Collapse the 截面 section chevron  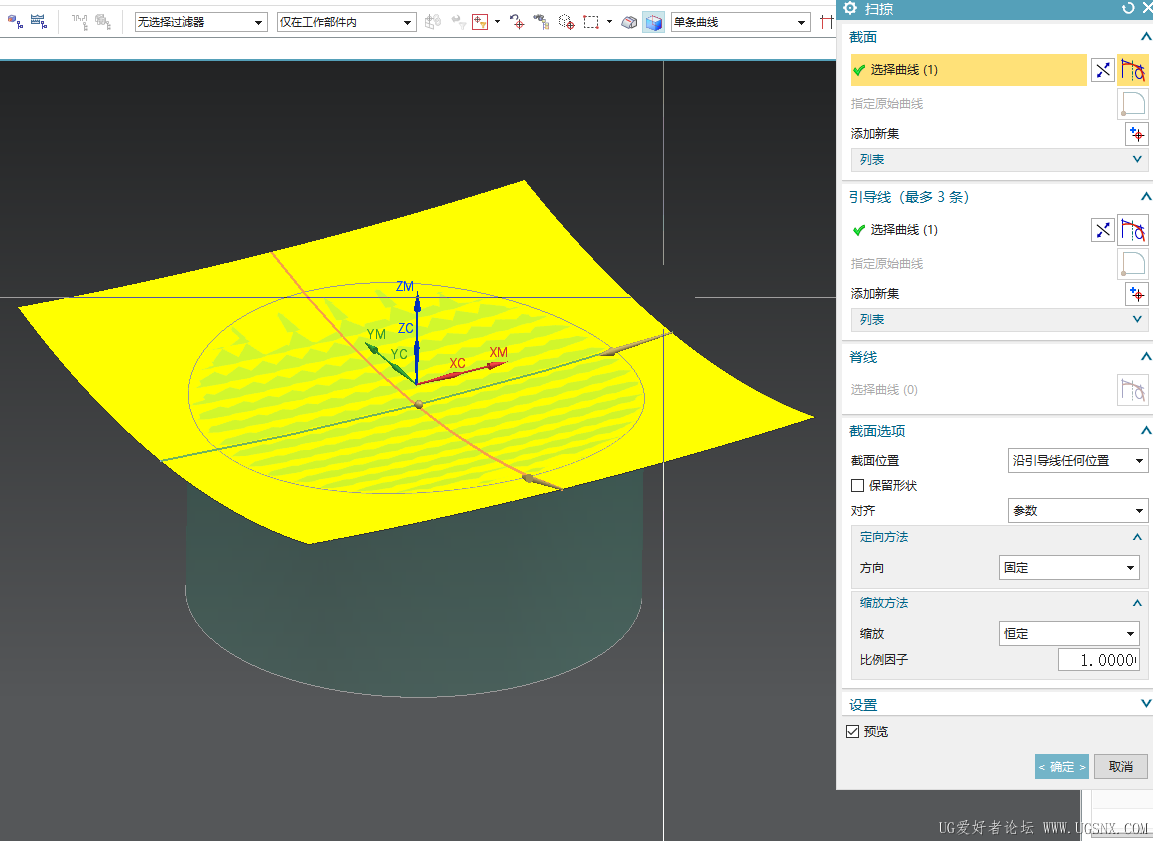click(1146, 37)
